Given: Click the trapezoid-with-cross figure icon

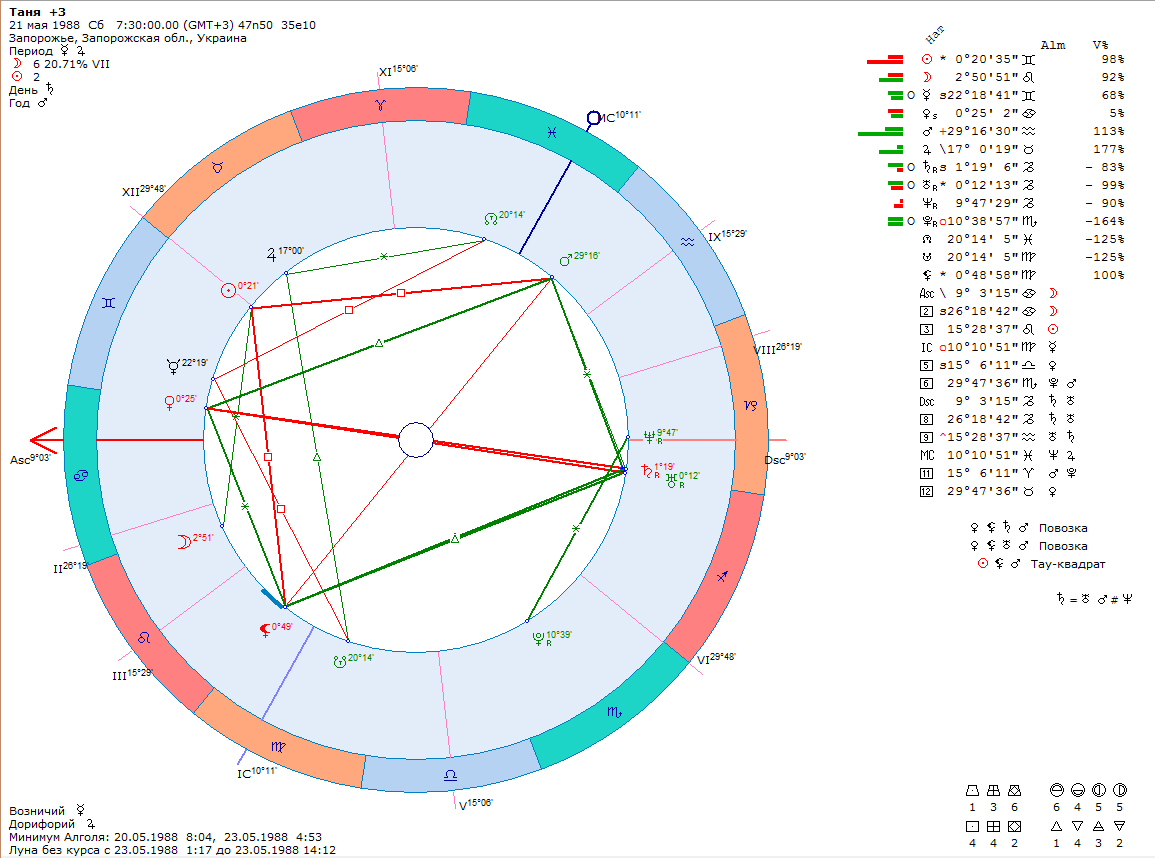Looking at the screenshot, I should click(x=993, y=790).
